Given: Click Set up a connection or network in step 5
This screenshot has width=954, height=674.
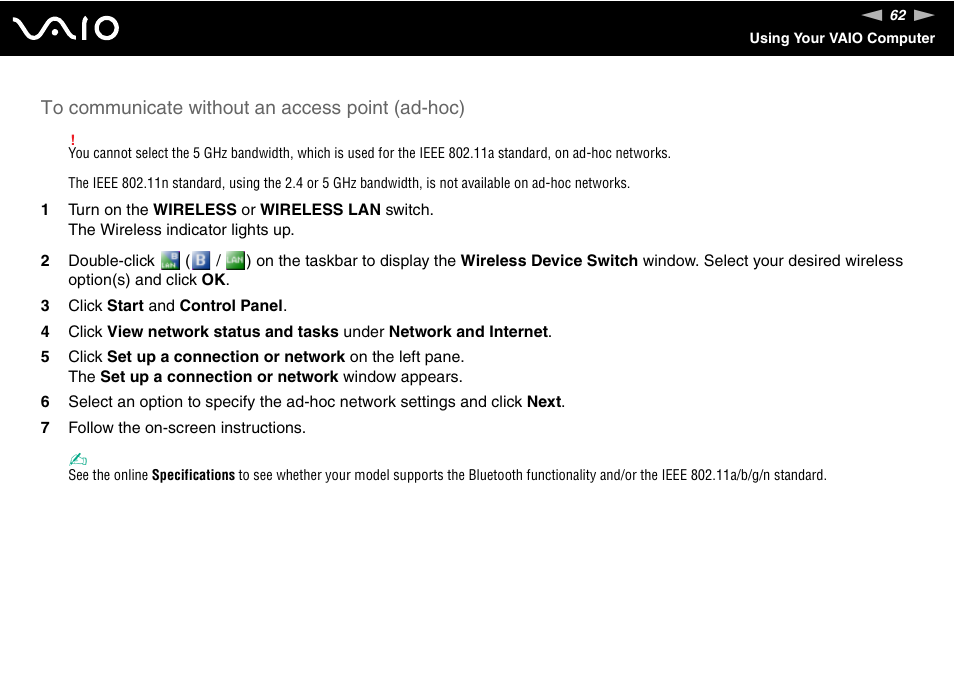Looking at the screenshot, I should (x=226, y=357).
